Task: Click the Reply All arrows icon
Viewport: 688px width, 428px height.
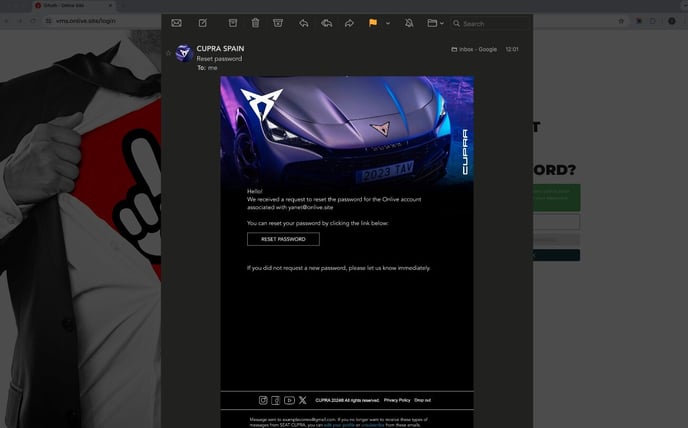Action: (326, 23)
